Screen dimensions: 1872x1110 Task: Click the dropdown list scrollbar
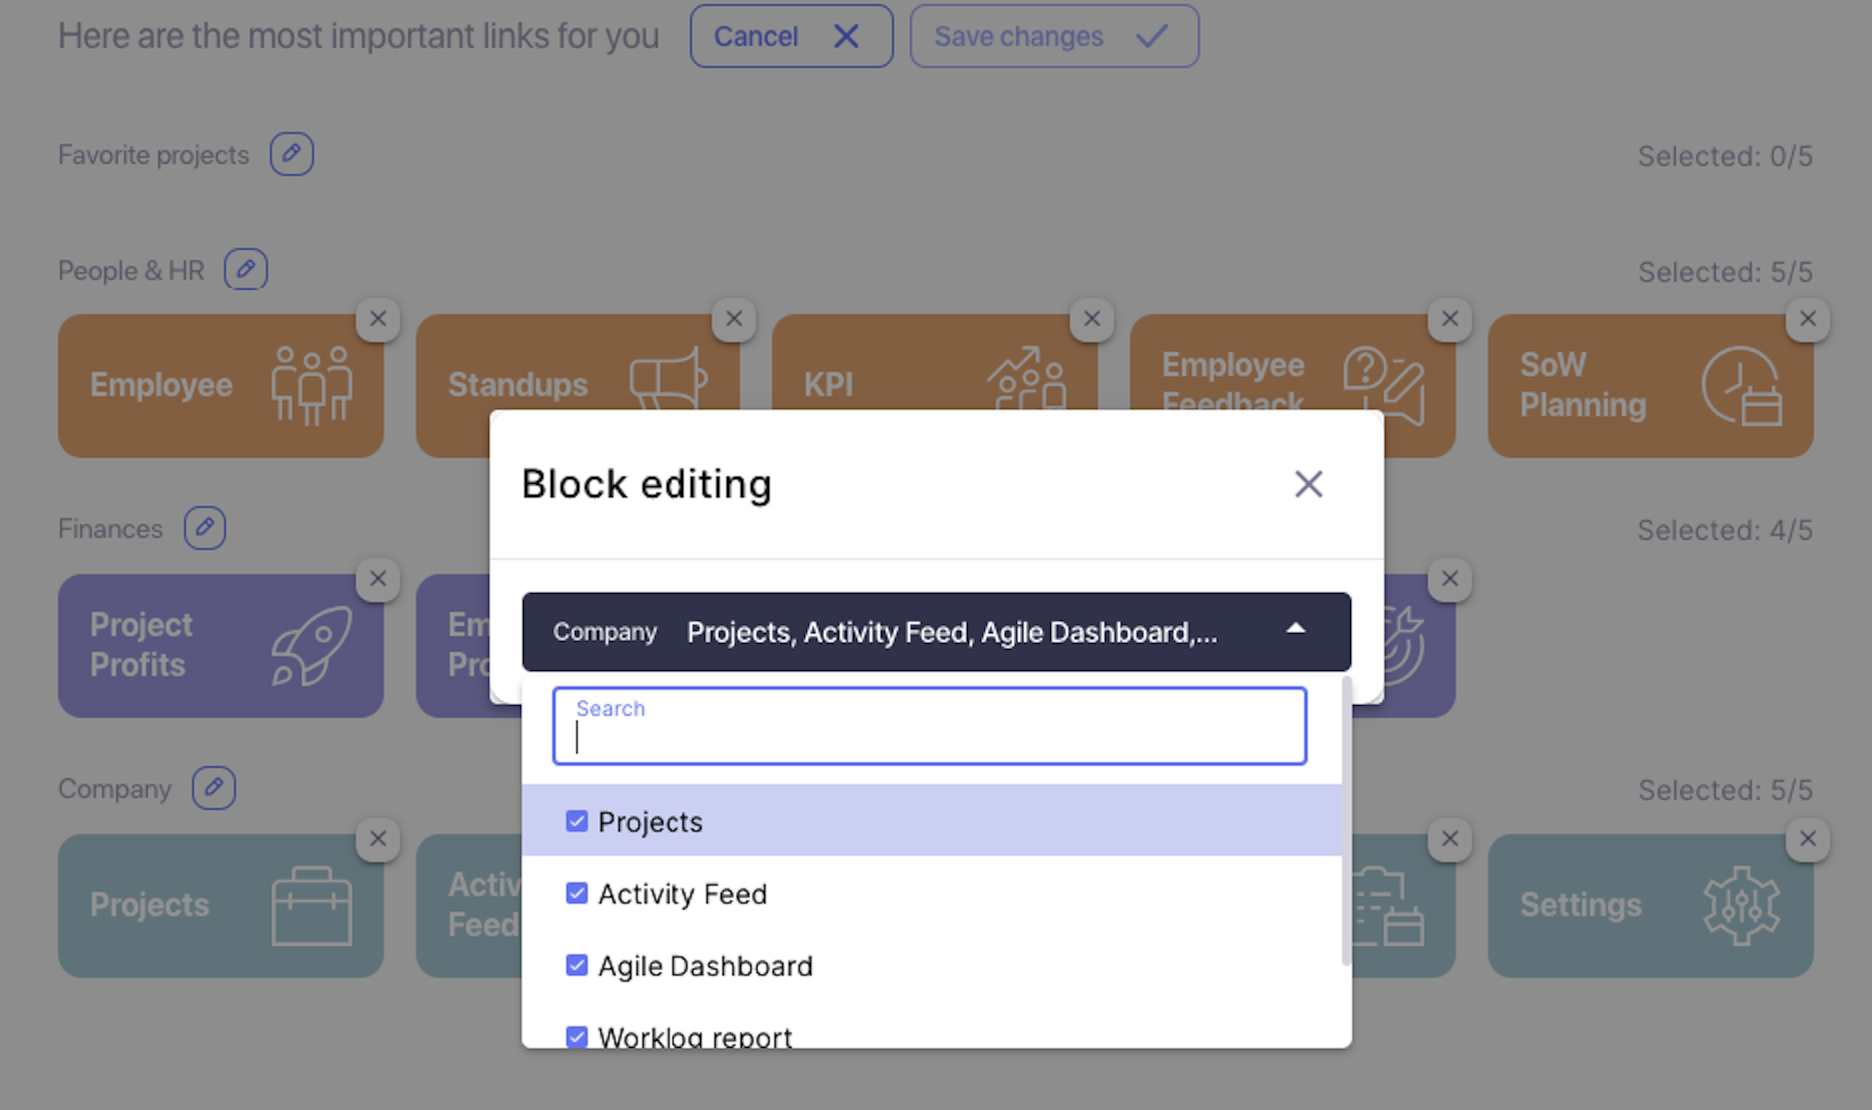(x=1346, y=820)
